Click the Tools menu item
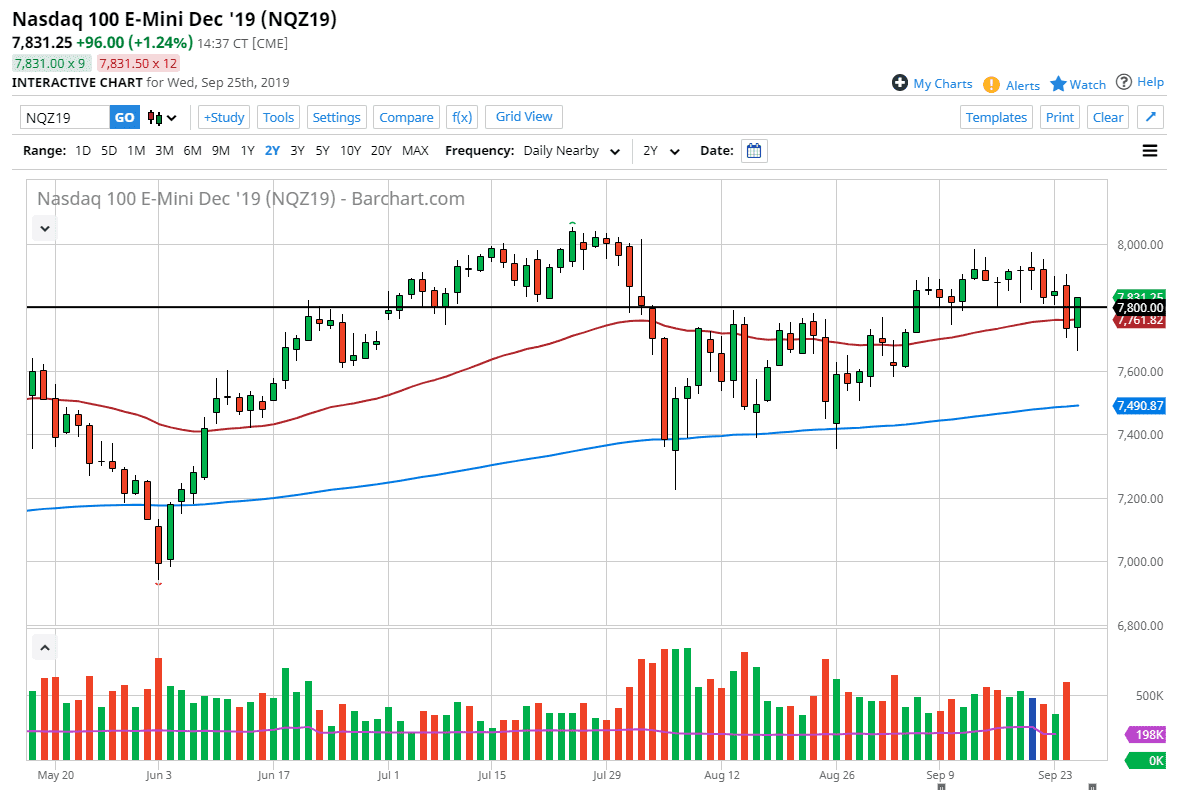This screenshot has height=790, width=1188. point(278,117)
